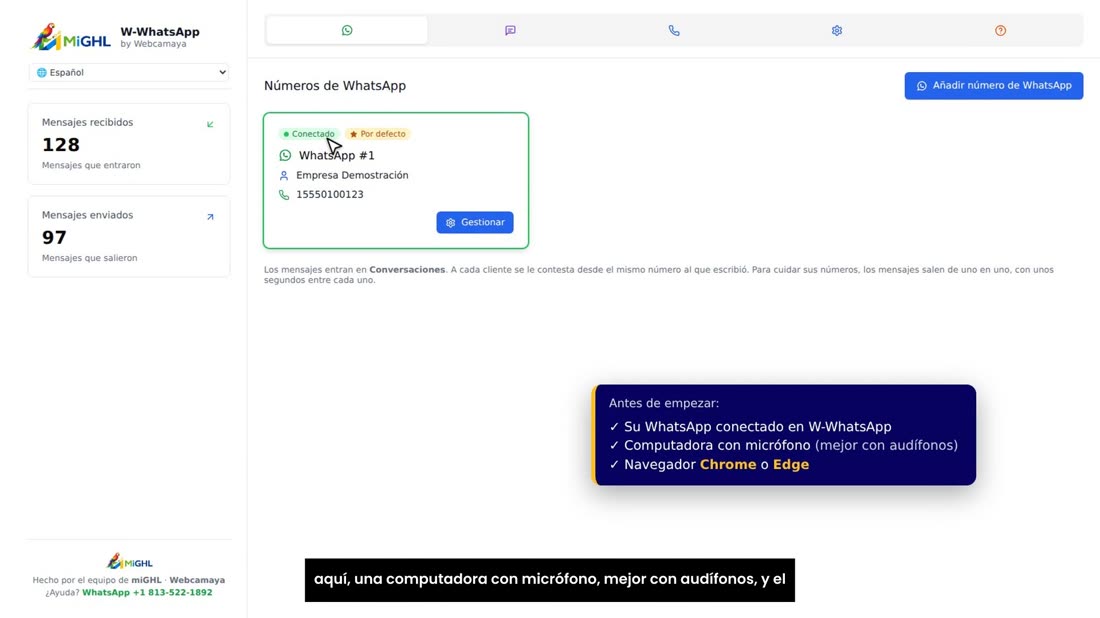Open the settings gear tab
1100x618 pixels.
point(837,31)
